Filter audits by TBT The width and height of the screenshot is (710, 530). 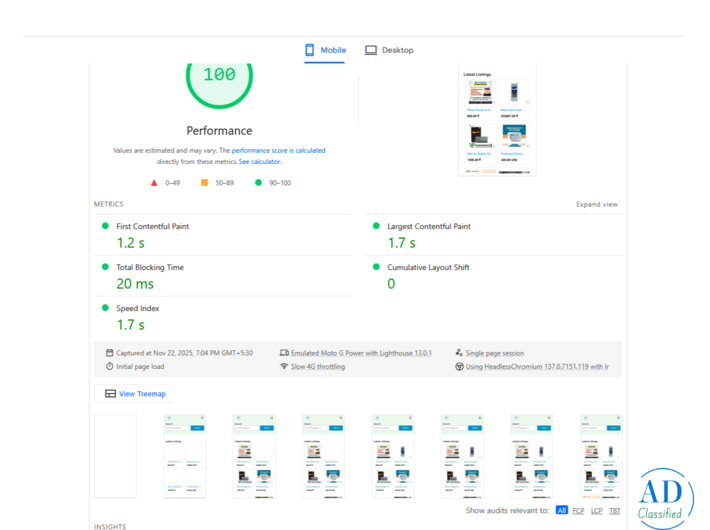[614, 511]
